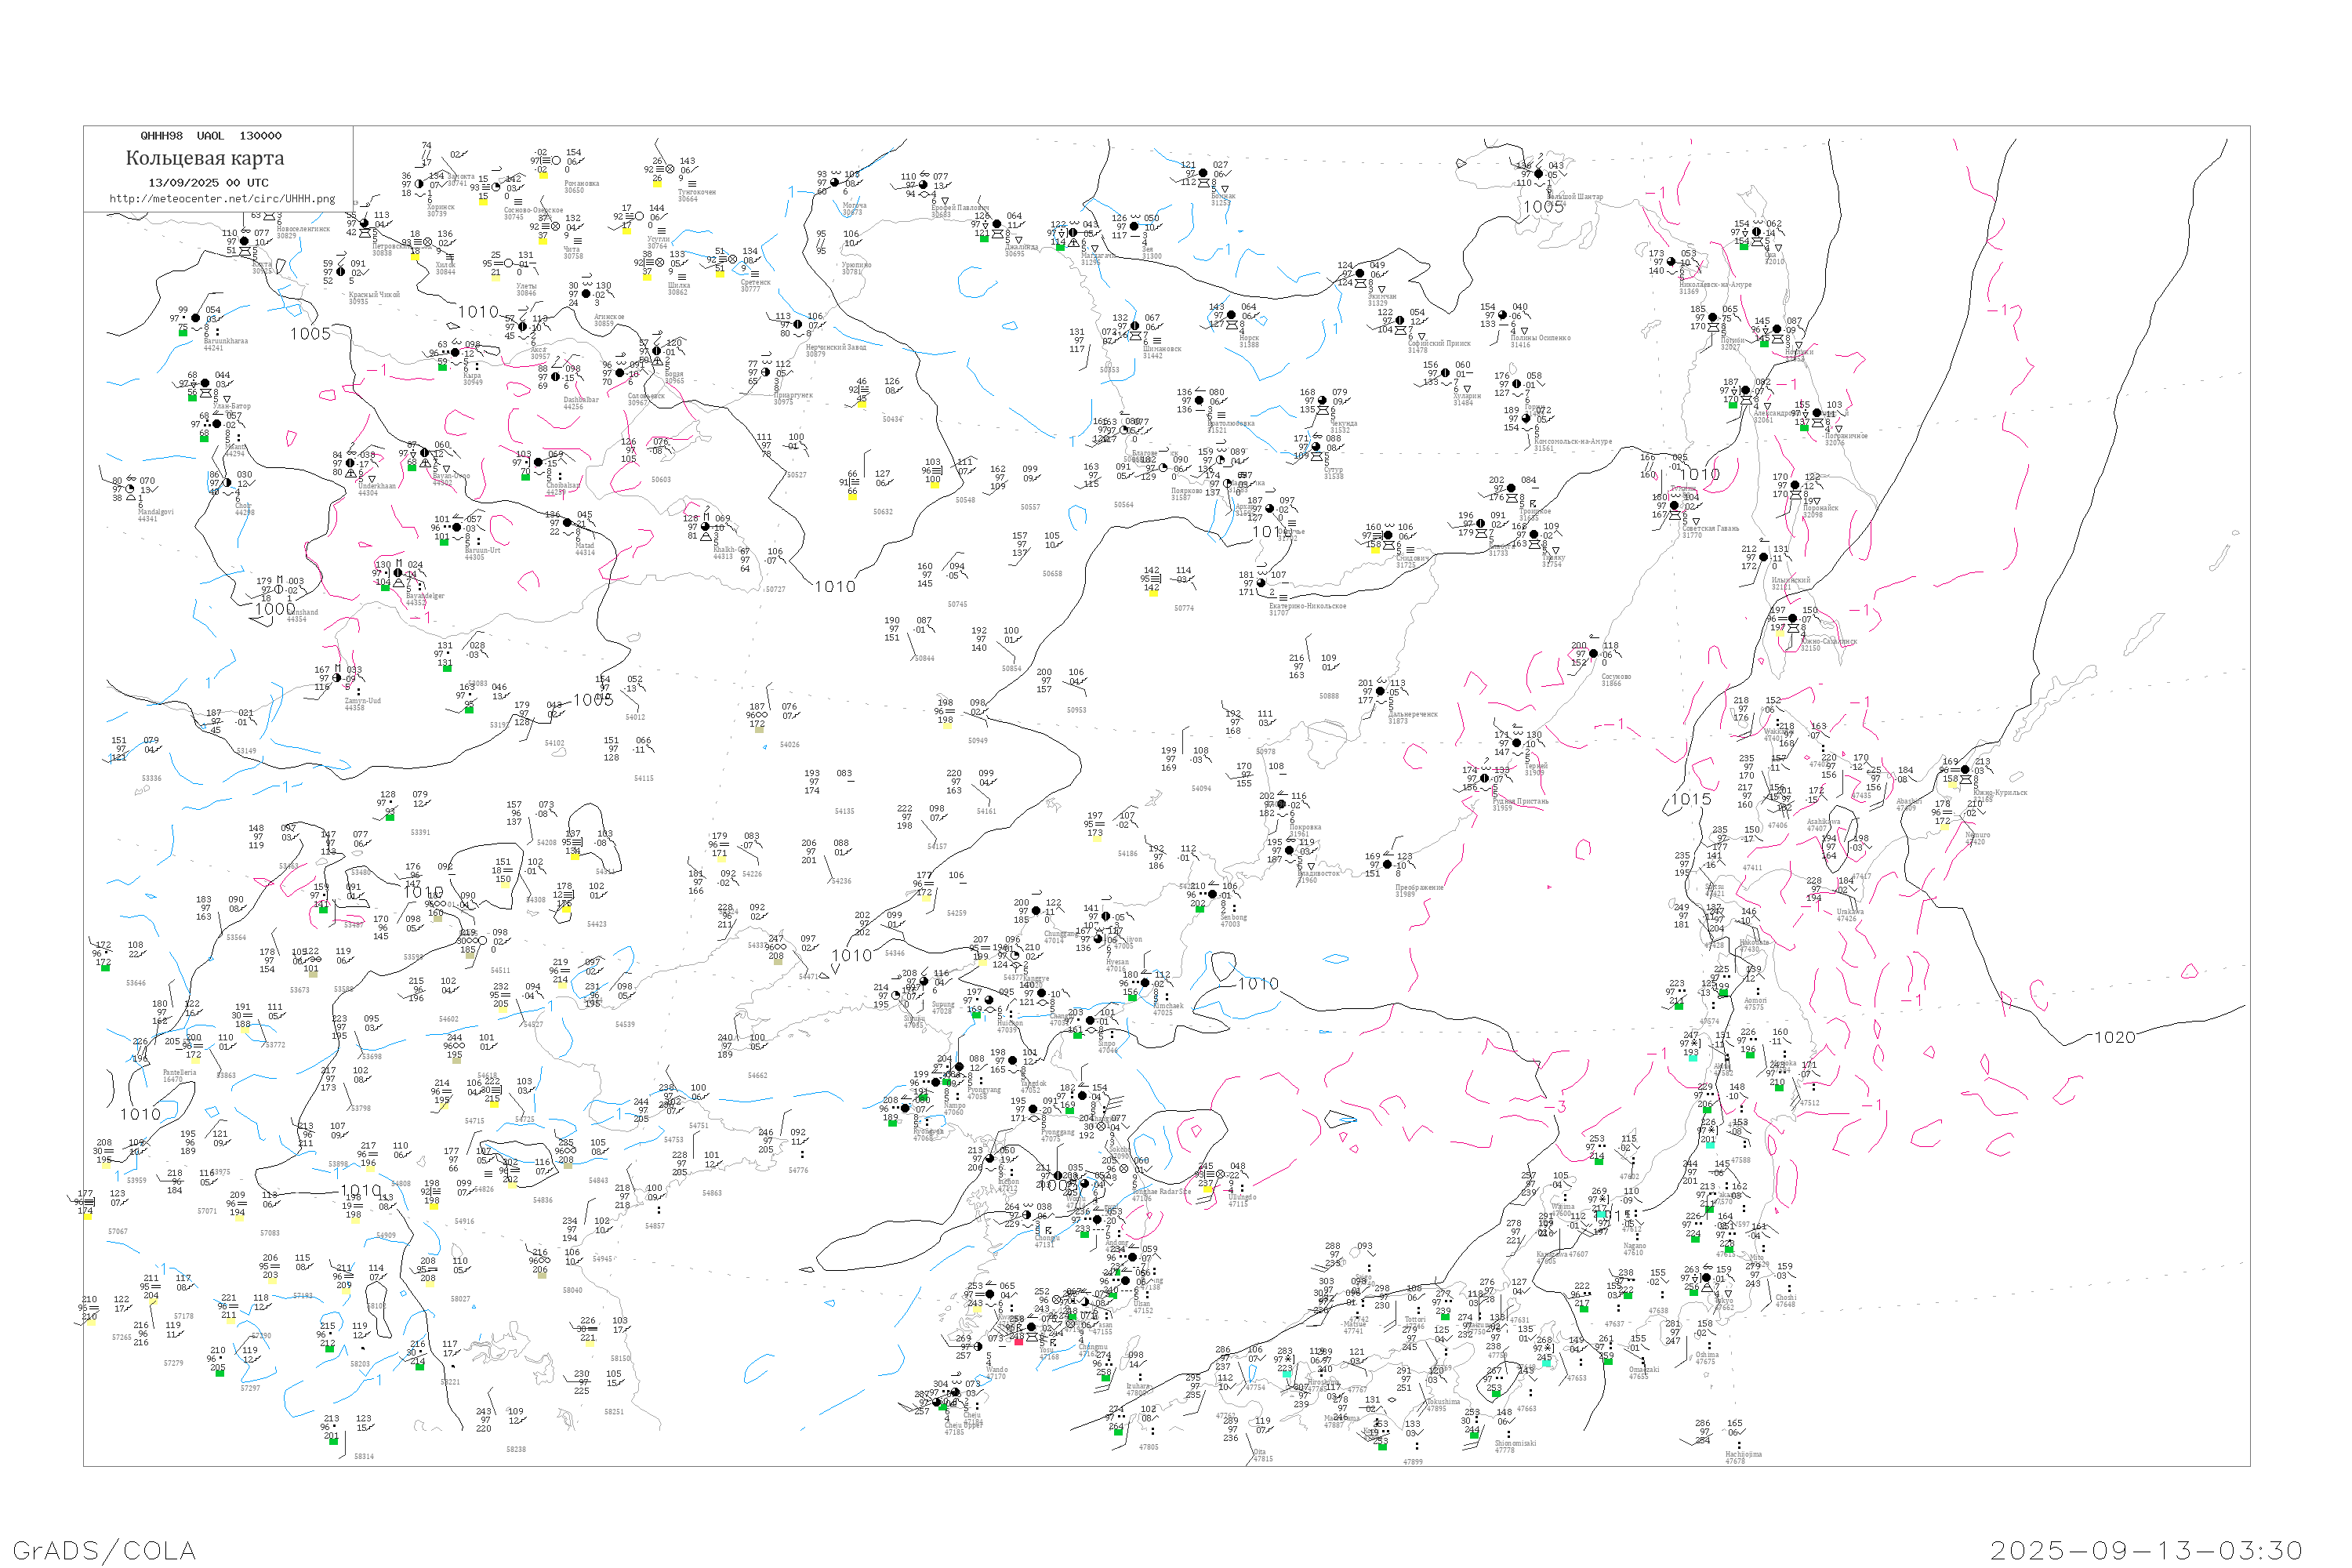This screenshot has width=2352, height=1568.
Task: Click the 2025-09-13-03:30 timestamp at bottom right
Action: 2146,1550
